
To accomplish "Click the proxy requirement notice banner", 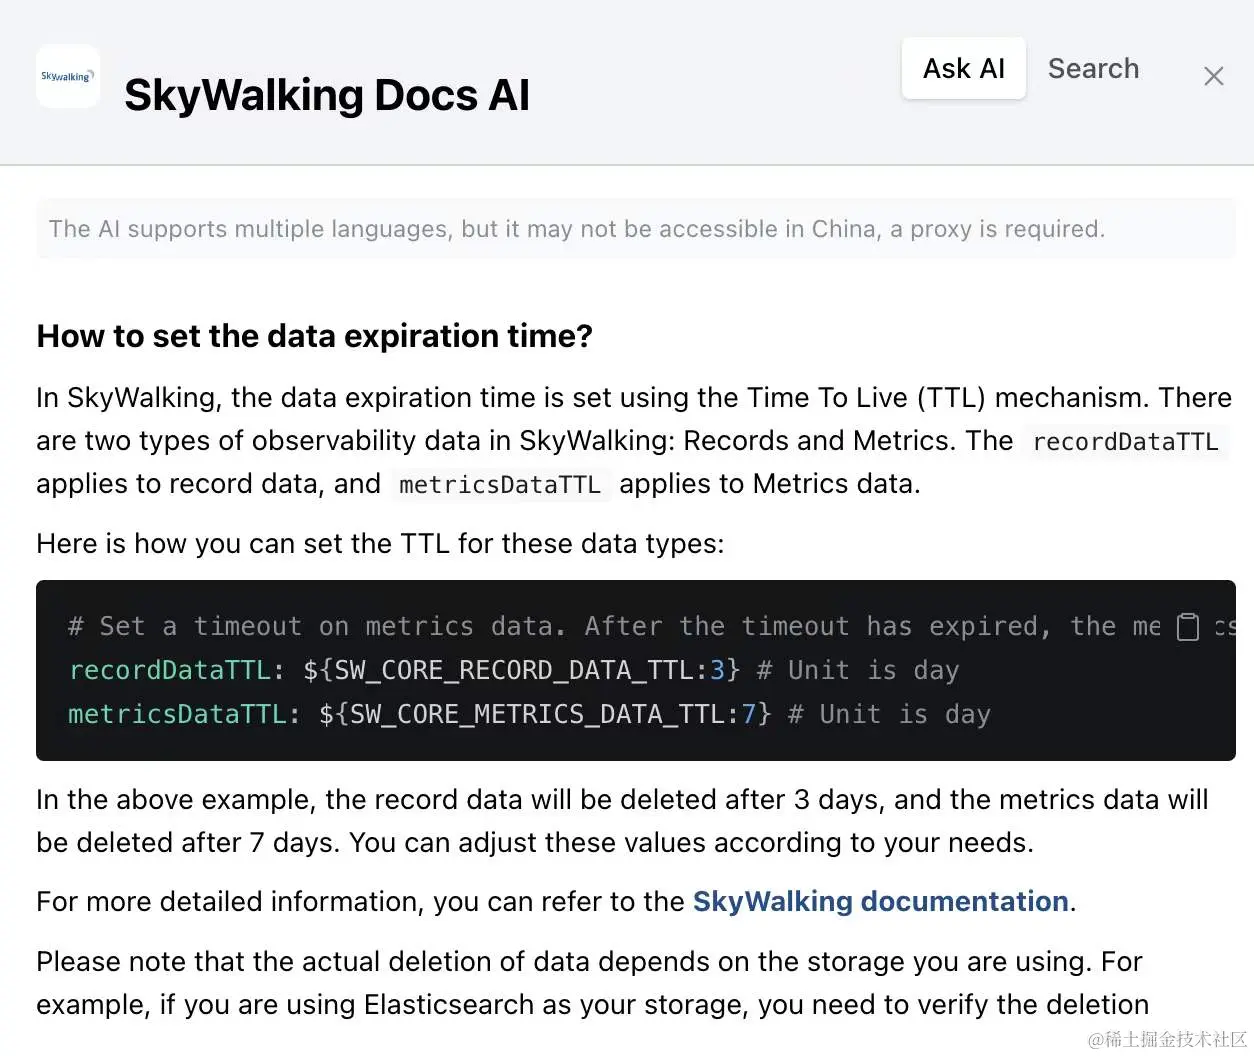I will click(x=576, y=229).
